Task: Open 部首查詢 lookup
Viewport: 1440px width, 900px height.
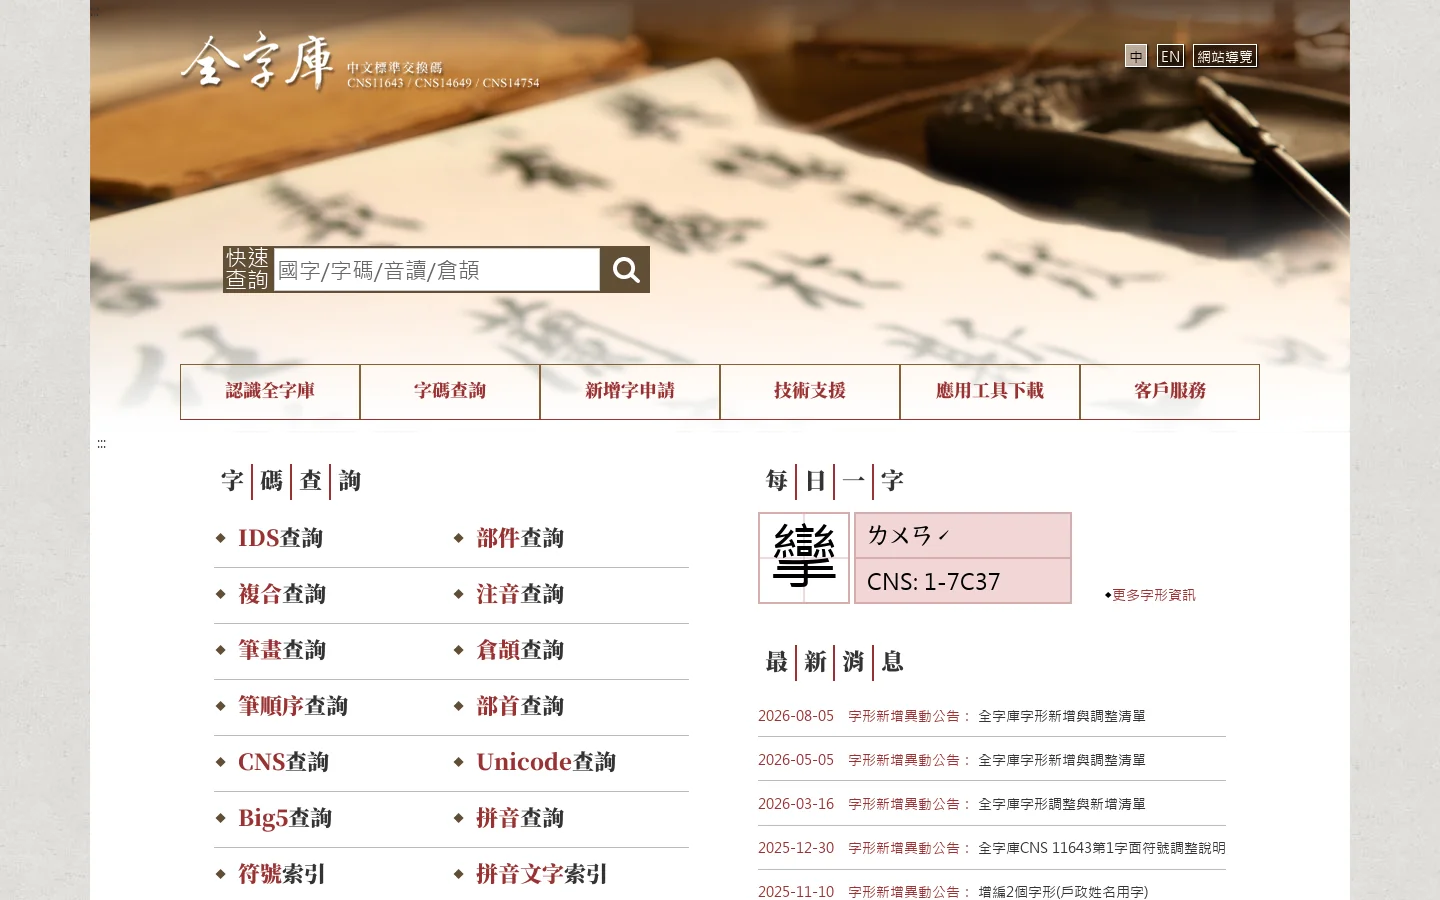Action: [520, 706]
